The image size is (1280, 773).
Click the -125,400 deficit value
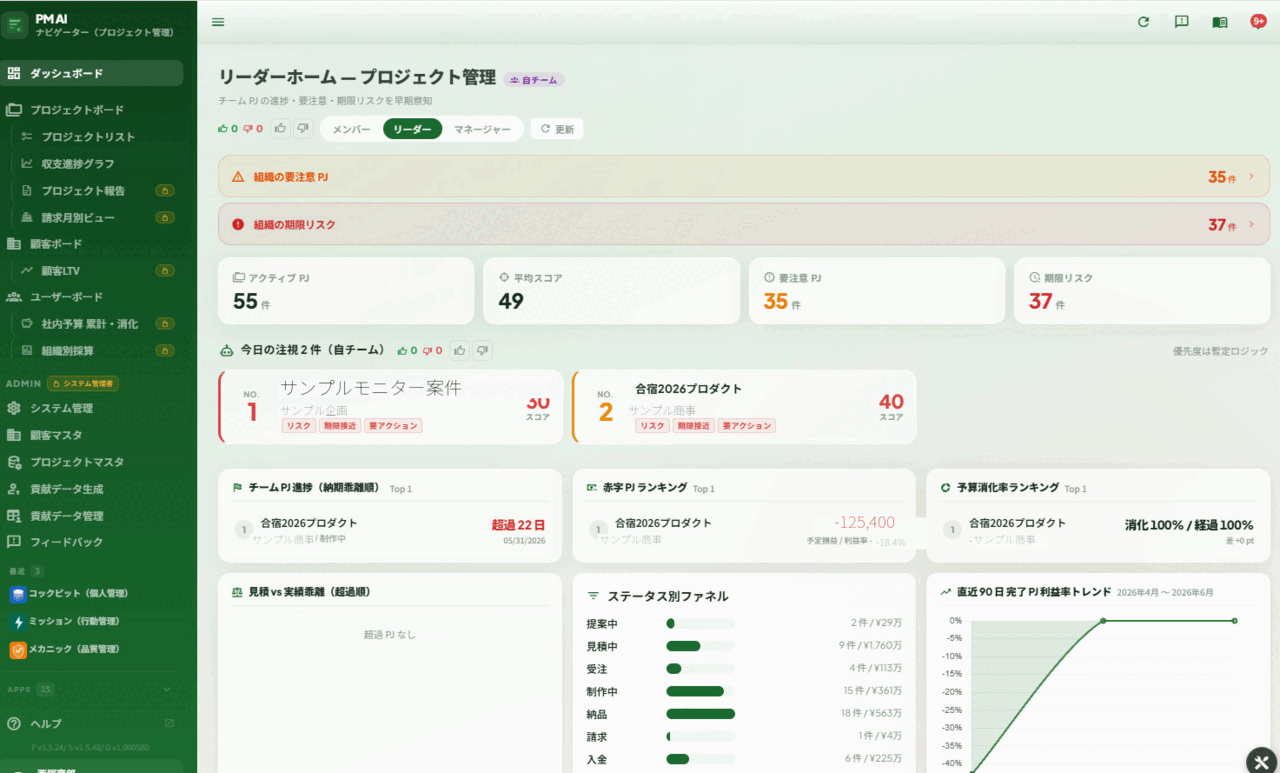coord(864,522)
